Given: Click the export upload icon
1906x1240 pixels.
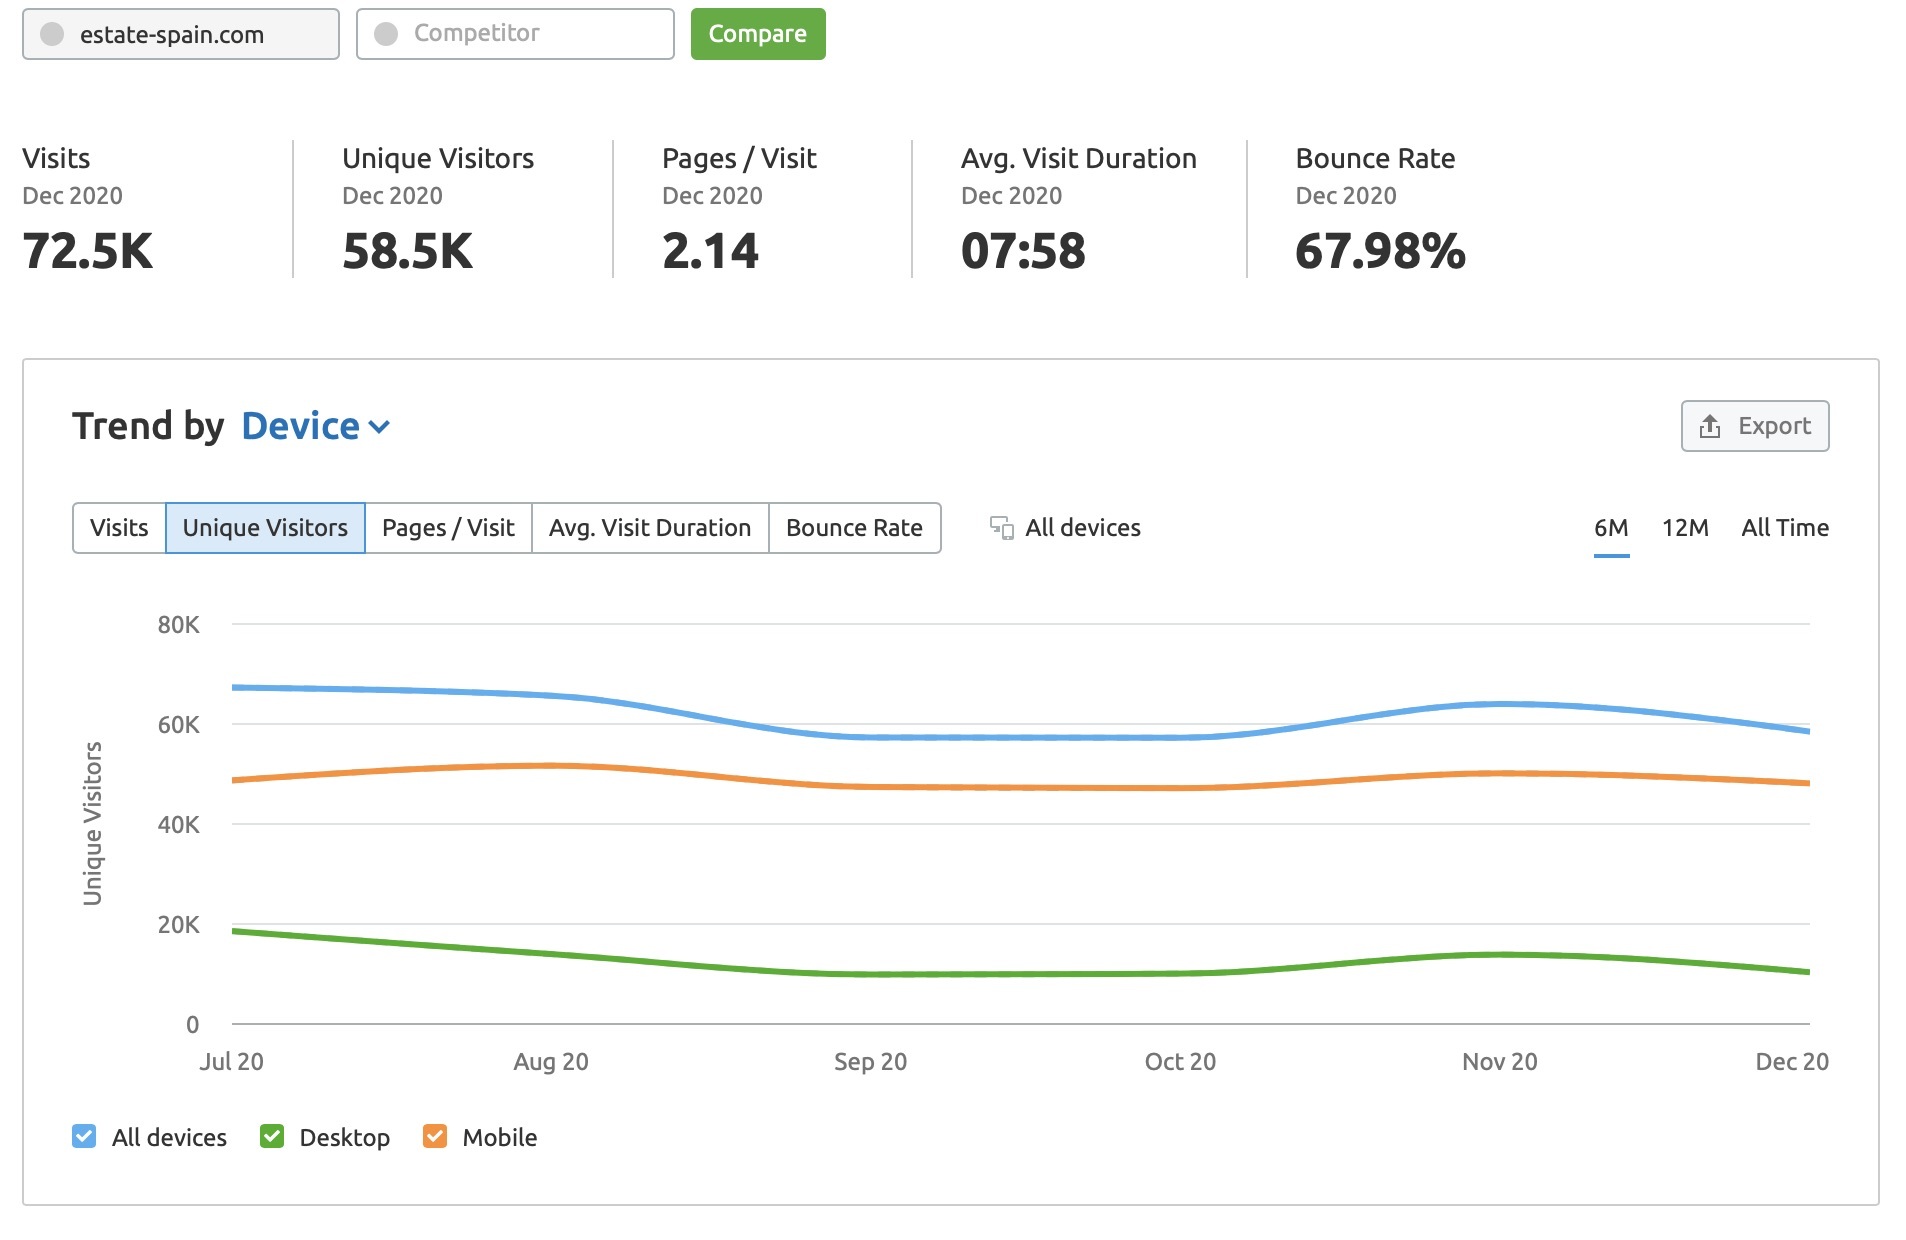Looking at the screenshot, I should 1710,426.
